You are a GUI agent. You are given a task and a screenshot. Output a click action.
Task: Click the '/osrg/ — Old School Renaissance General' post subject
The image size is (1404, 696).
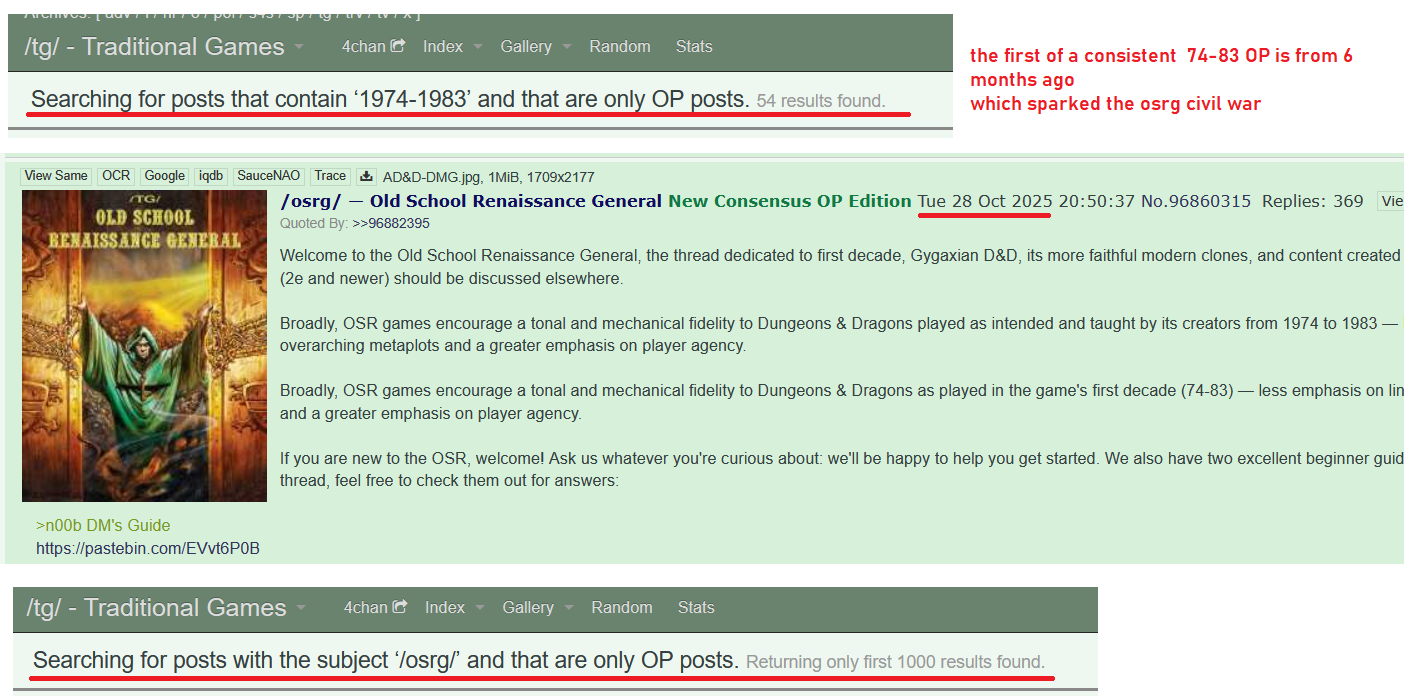pos(471,201)
